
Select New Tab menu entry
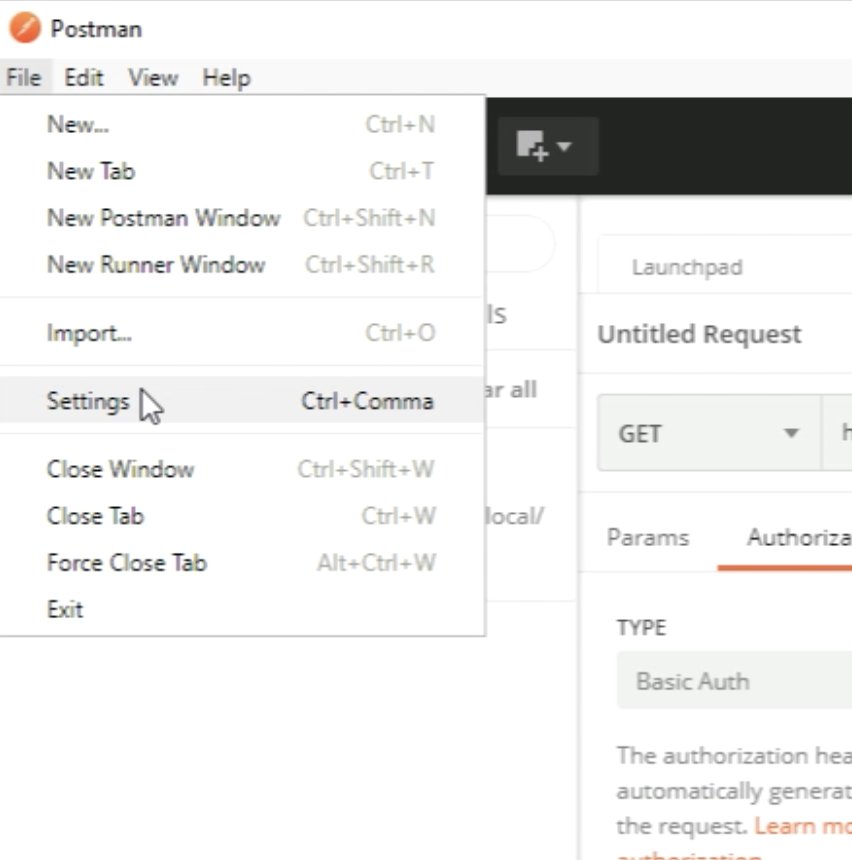pos(90,171)
